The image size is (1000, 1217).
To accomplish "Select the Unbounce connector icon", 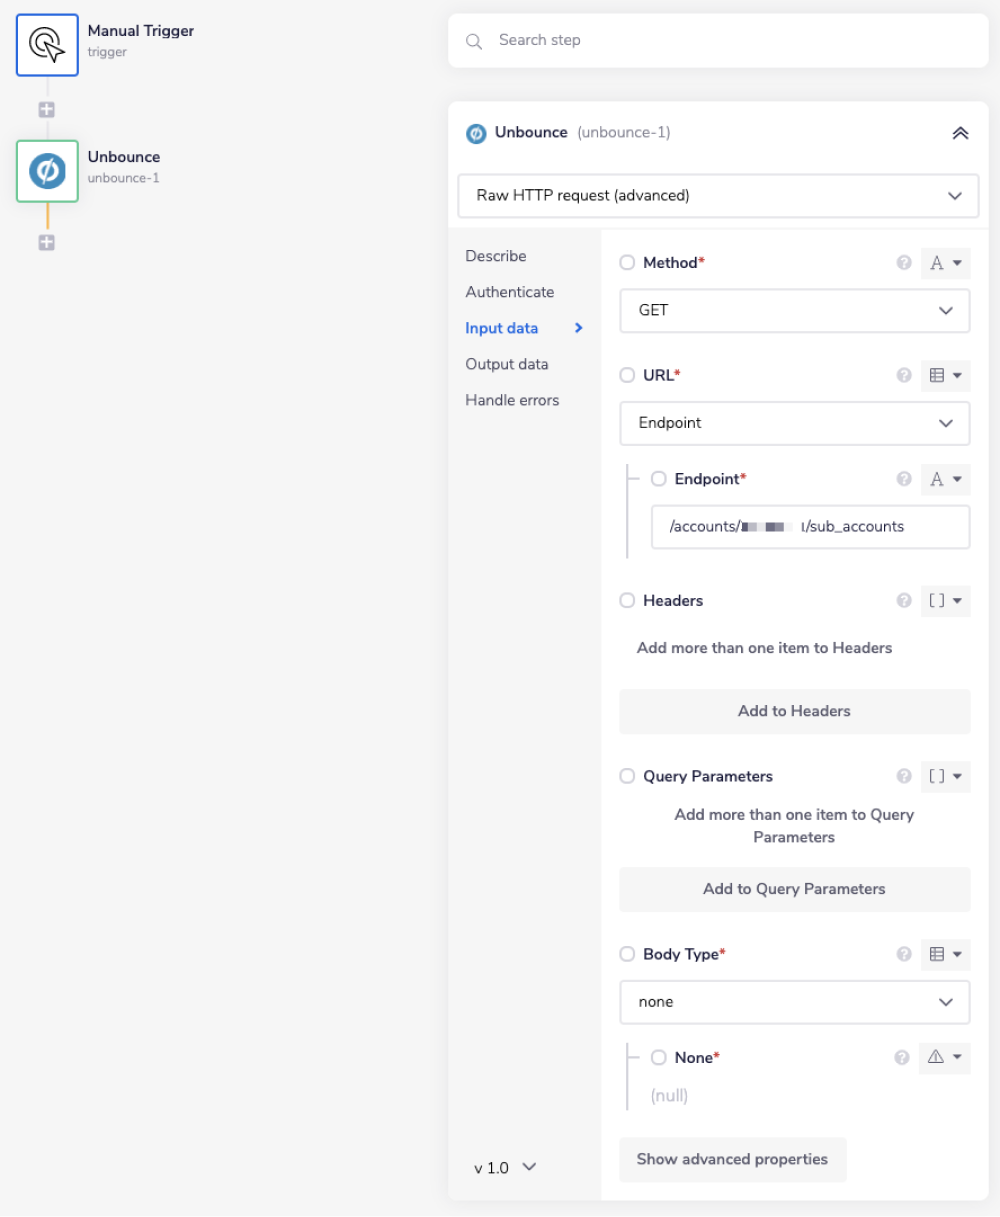I will click(x=47, y=171).
